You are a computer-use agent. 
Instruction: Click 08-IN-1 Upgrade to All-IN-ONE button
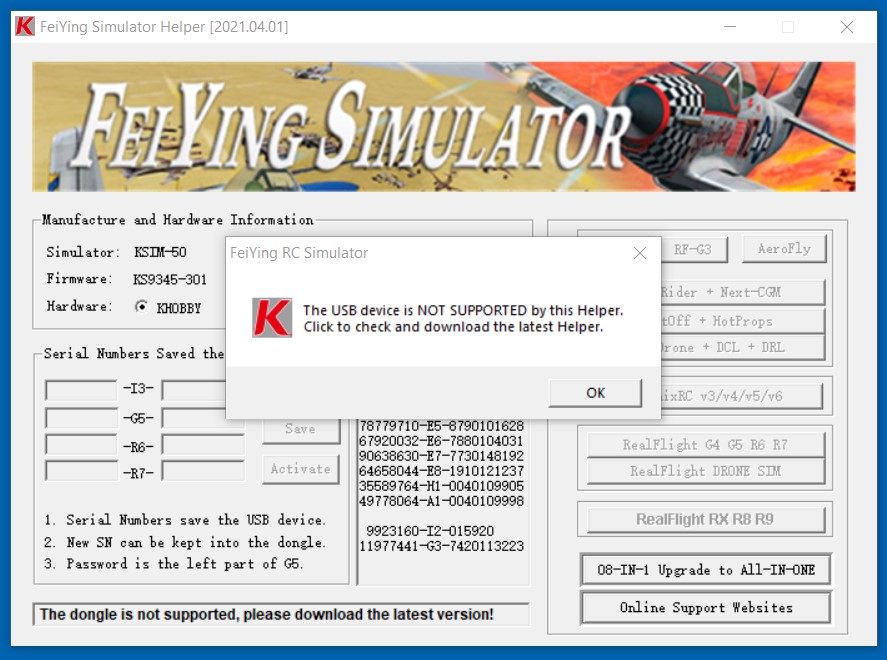coord(705,570)
